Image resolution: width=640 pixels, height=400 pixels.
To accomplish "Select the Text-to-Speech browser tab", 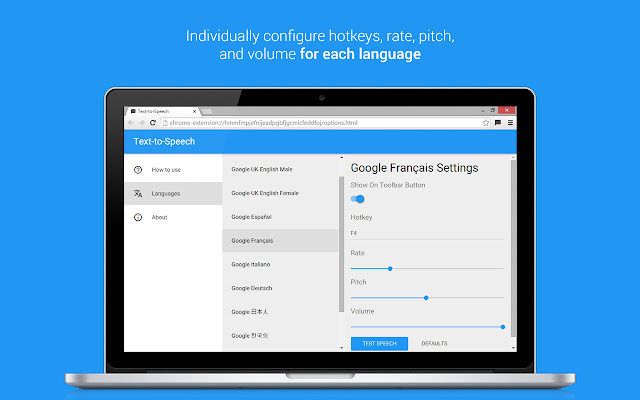I will 163,111.
